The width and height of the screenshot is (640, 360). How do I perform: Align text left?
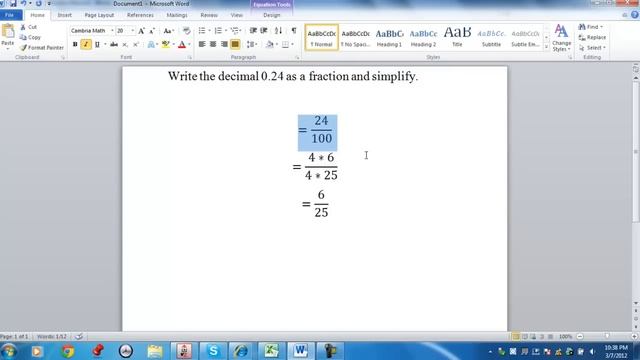click(202, 44)
